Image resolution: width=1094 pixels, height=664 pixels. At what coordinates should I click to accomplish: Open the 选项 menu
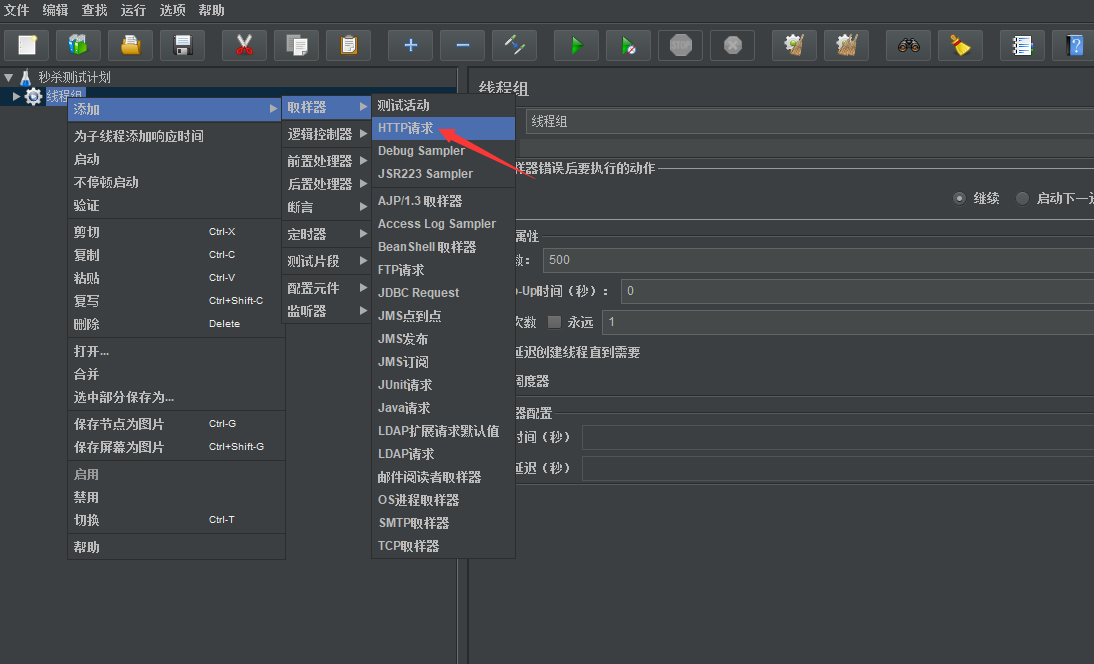172,10
